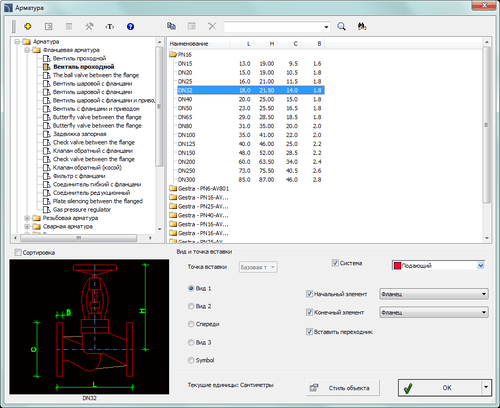Screen dimensions: 500x408
Task: Click the magnifying glass search icon
Action: (341, 26)
